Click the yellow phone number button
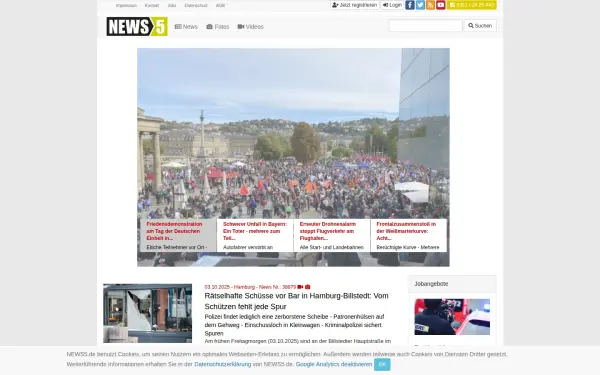 472,5
